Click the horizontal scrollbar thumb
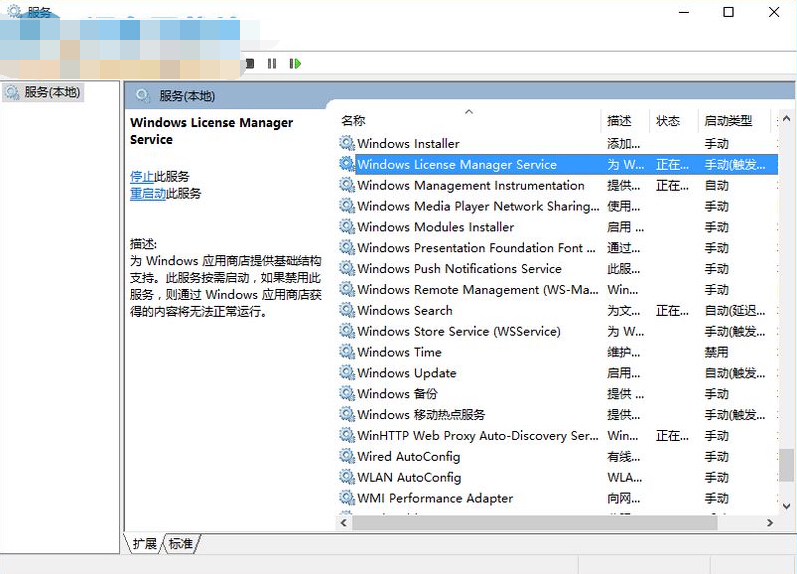Viewport: 797px width, 574px height. (x=535, y=523)
